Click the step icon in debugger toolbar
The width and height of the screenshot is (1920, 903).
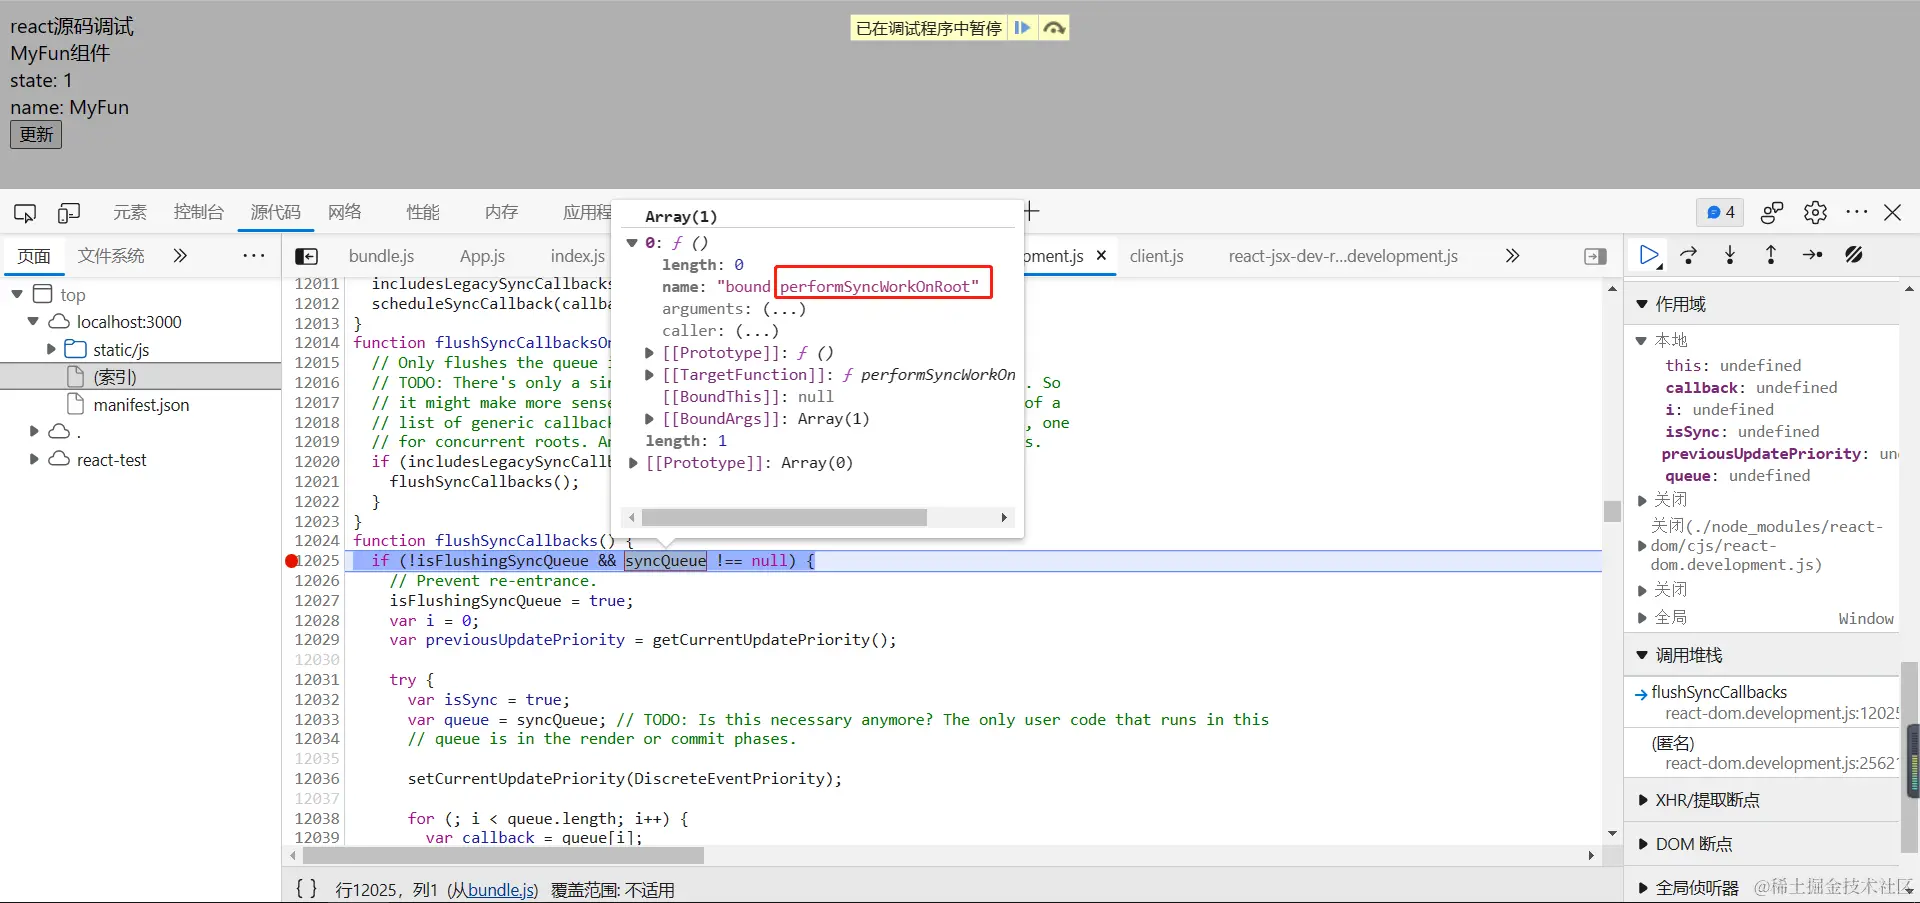(1813, 255)
